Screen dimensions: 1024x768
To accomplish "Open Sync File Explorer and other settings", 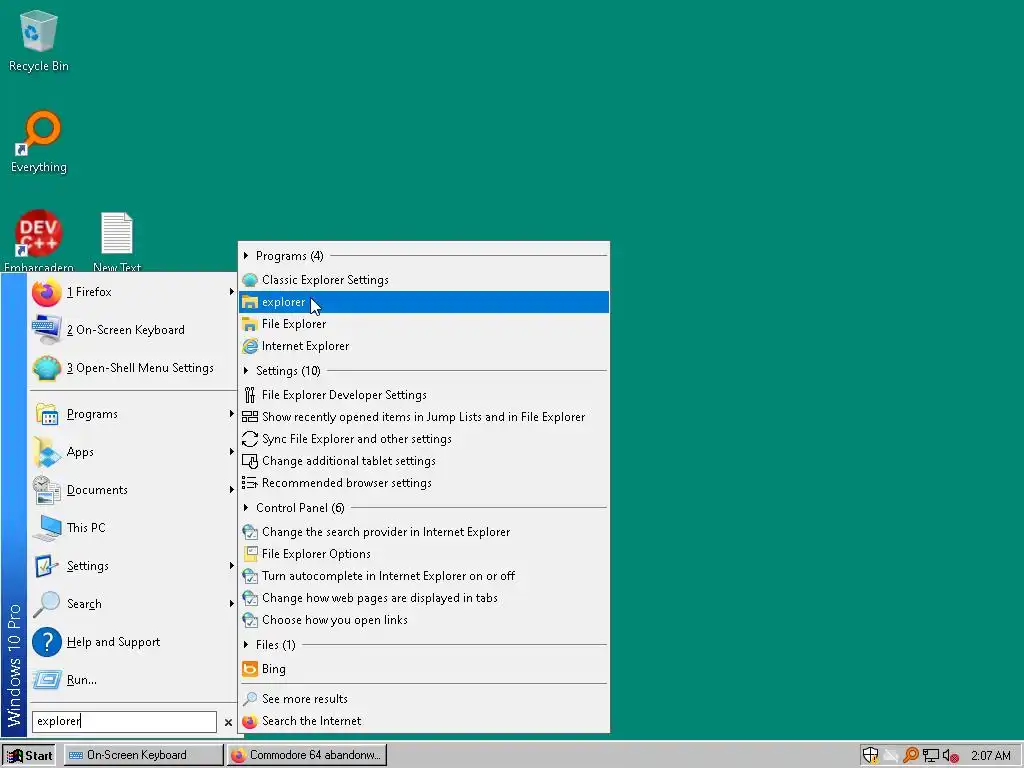I will (x=424, y=439).
